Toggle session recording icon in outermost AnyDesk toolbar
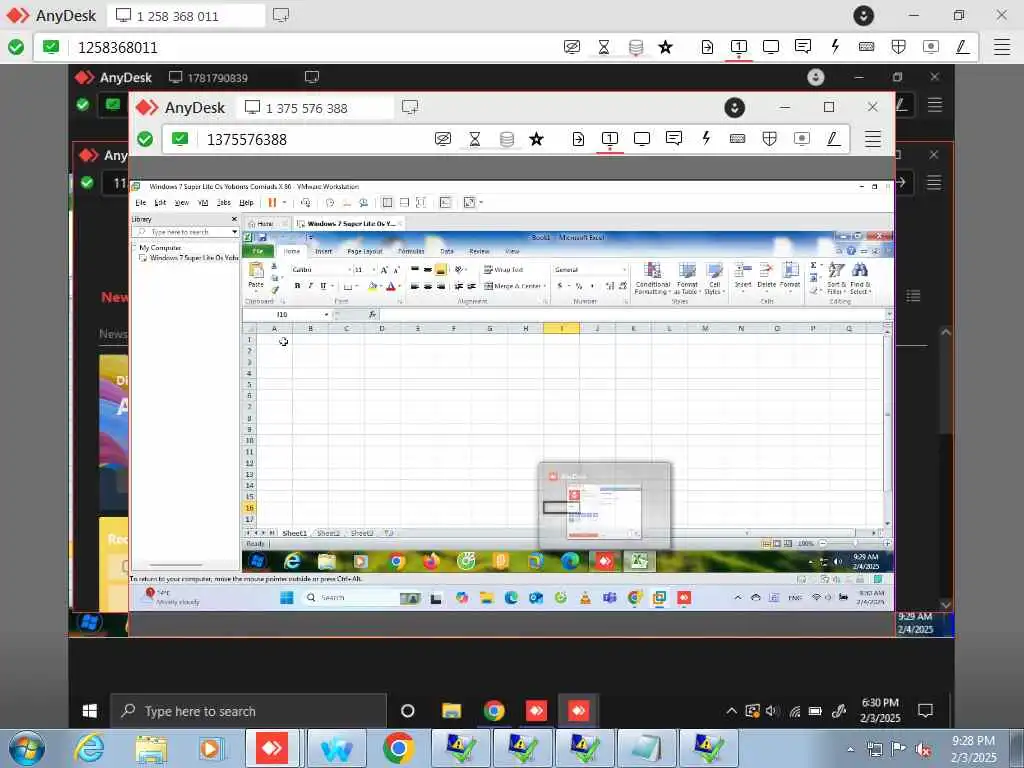 931,46
